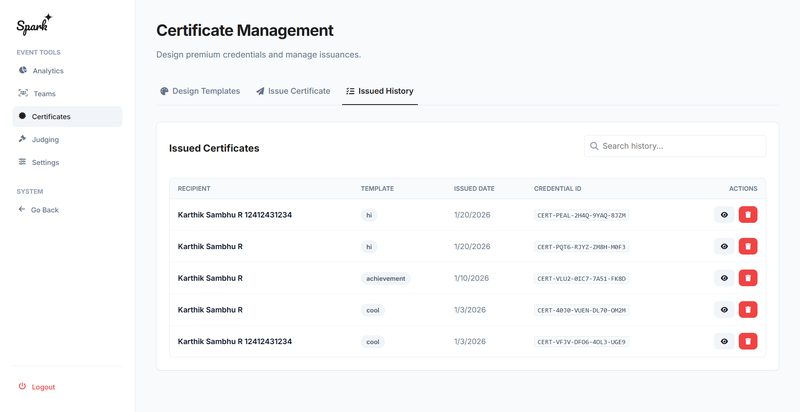Log out using the Logout button
This screenshot has width=800, height=412.
(x=43, y=387)
